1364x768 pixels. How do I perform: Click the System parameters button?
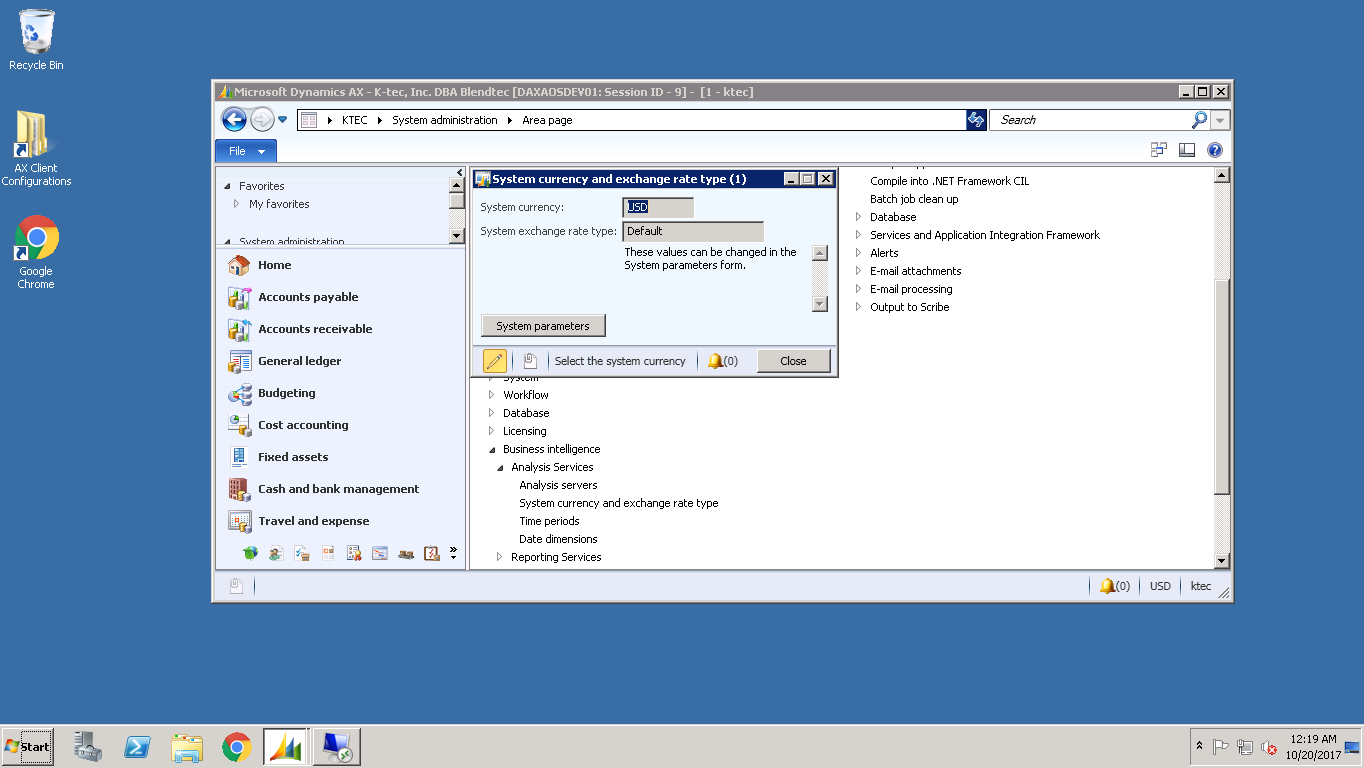click(x=543, y=326)
